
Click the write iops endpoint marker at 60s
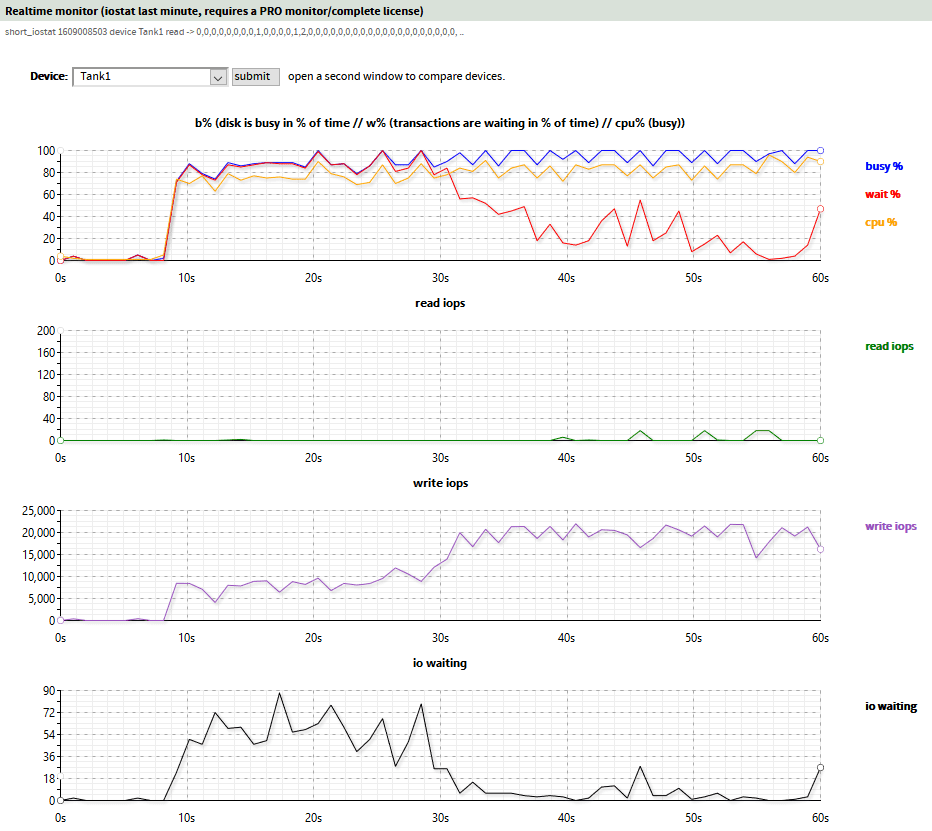[x=820, y=549]
